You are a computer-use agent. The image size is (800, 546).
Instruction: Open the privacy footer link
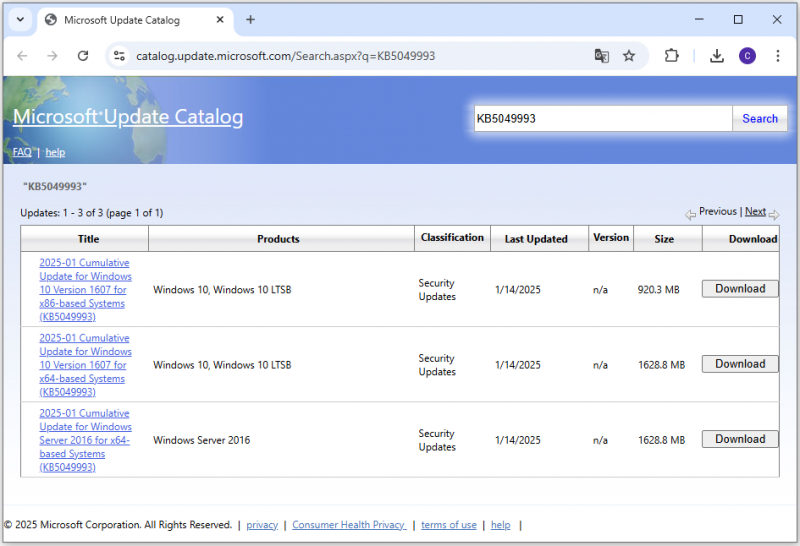tap(262, 525)
